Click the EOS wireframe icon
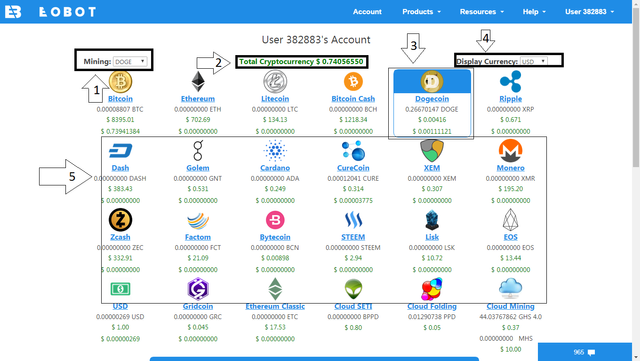This screenshot has width=640, height=361. pyautogui.click(x=511, y=220)
